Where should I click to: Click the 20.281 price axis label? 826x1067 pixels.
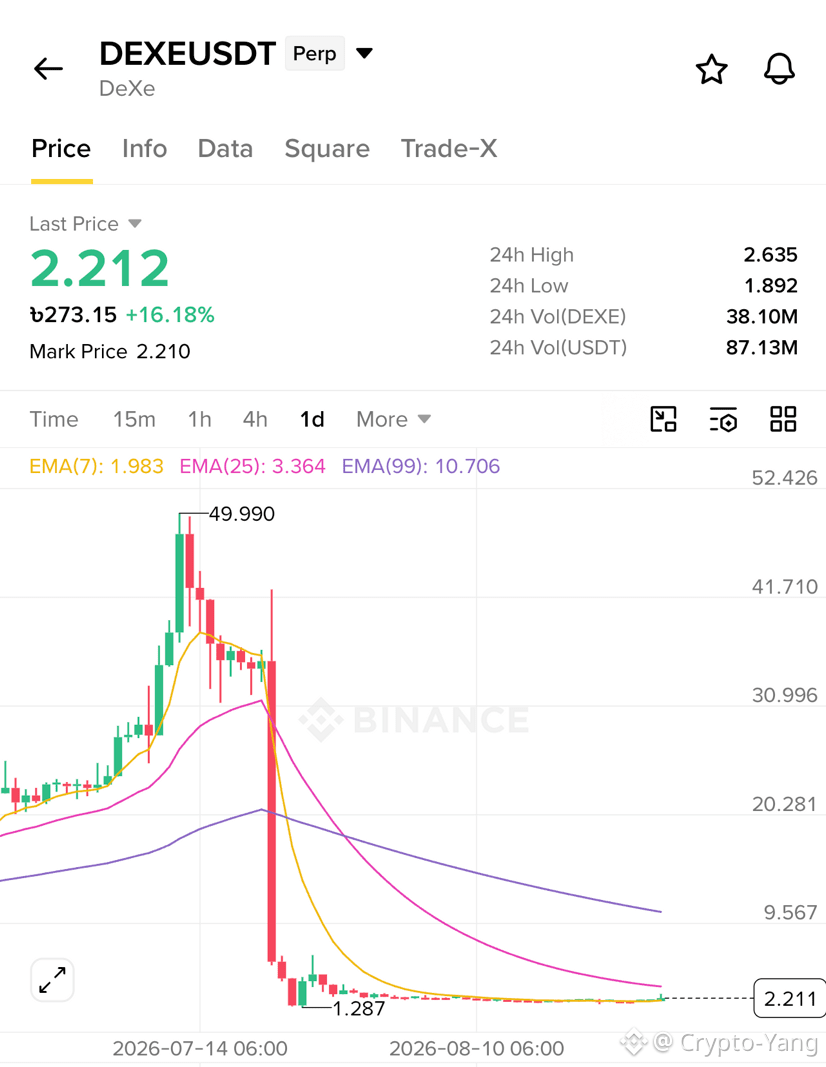tap(784, 804)
